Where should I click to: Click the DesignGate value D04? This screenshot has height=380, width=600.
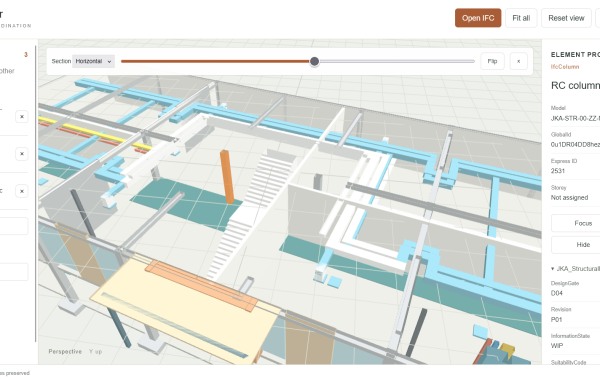click(556, 293)
